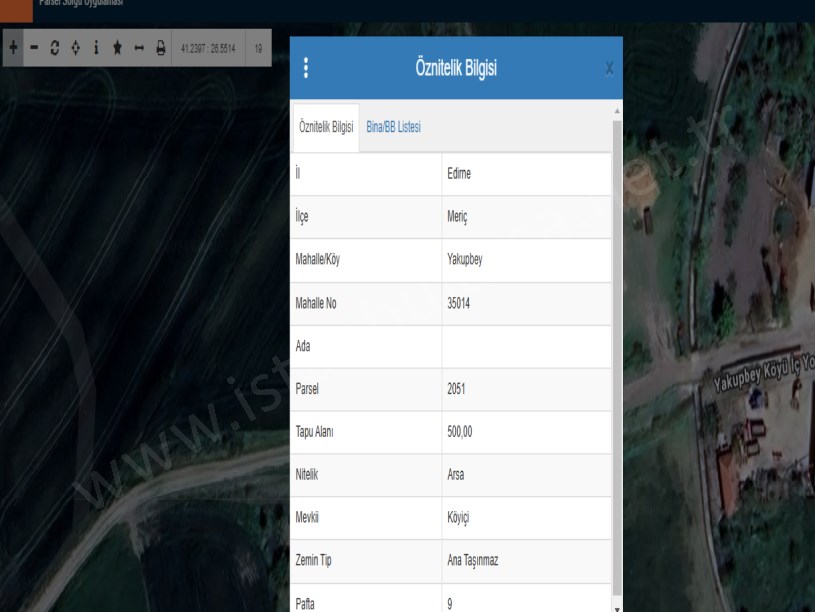The width and height of the screenshot is (815, 612).
Task: Select the info query tool
Action: (x=96, y=48)
